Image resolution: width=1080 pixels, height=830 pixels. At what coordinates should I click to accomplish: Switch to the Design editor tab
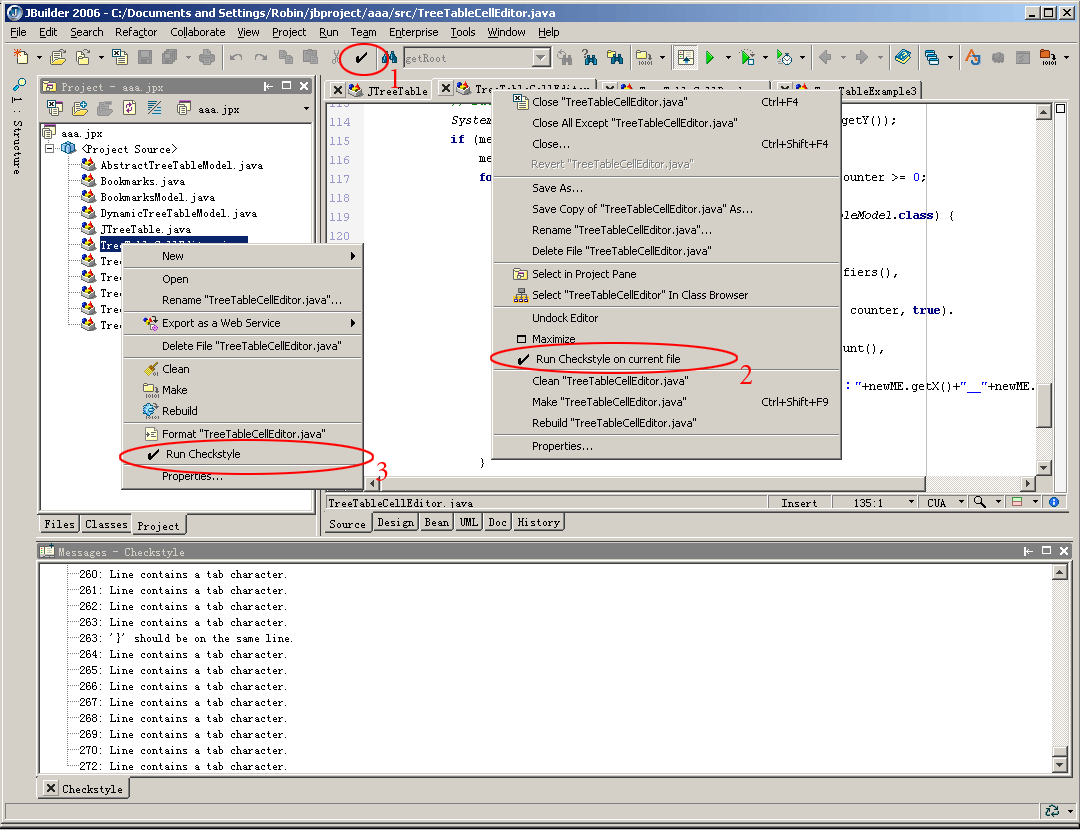[x=395, y=523]
